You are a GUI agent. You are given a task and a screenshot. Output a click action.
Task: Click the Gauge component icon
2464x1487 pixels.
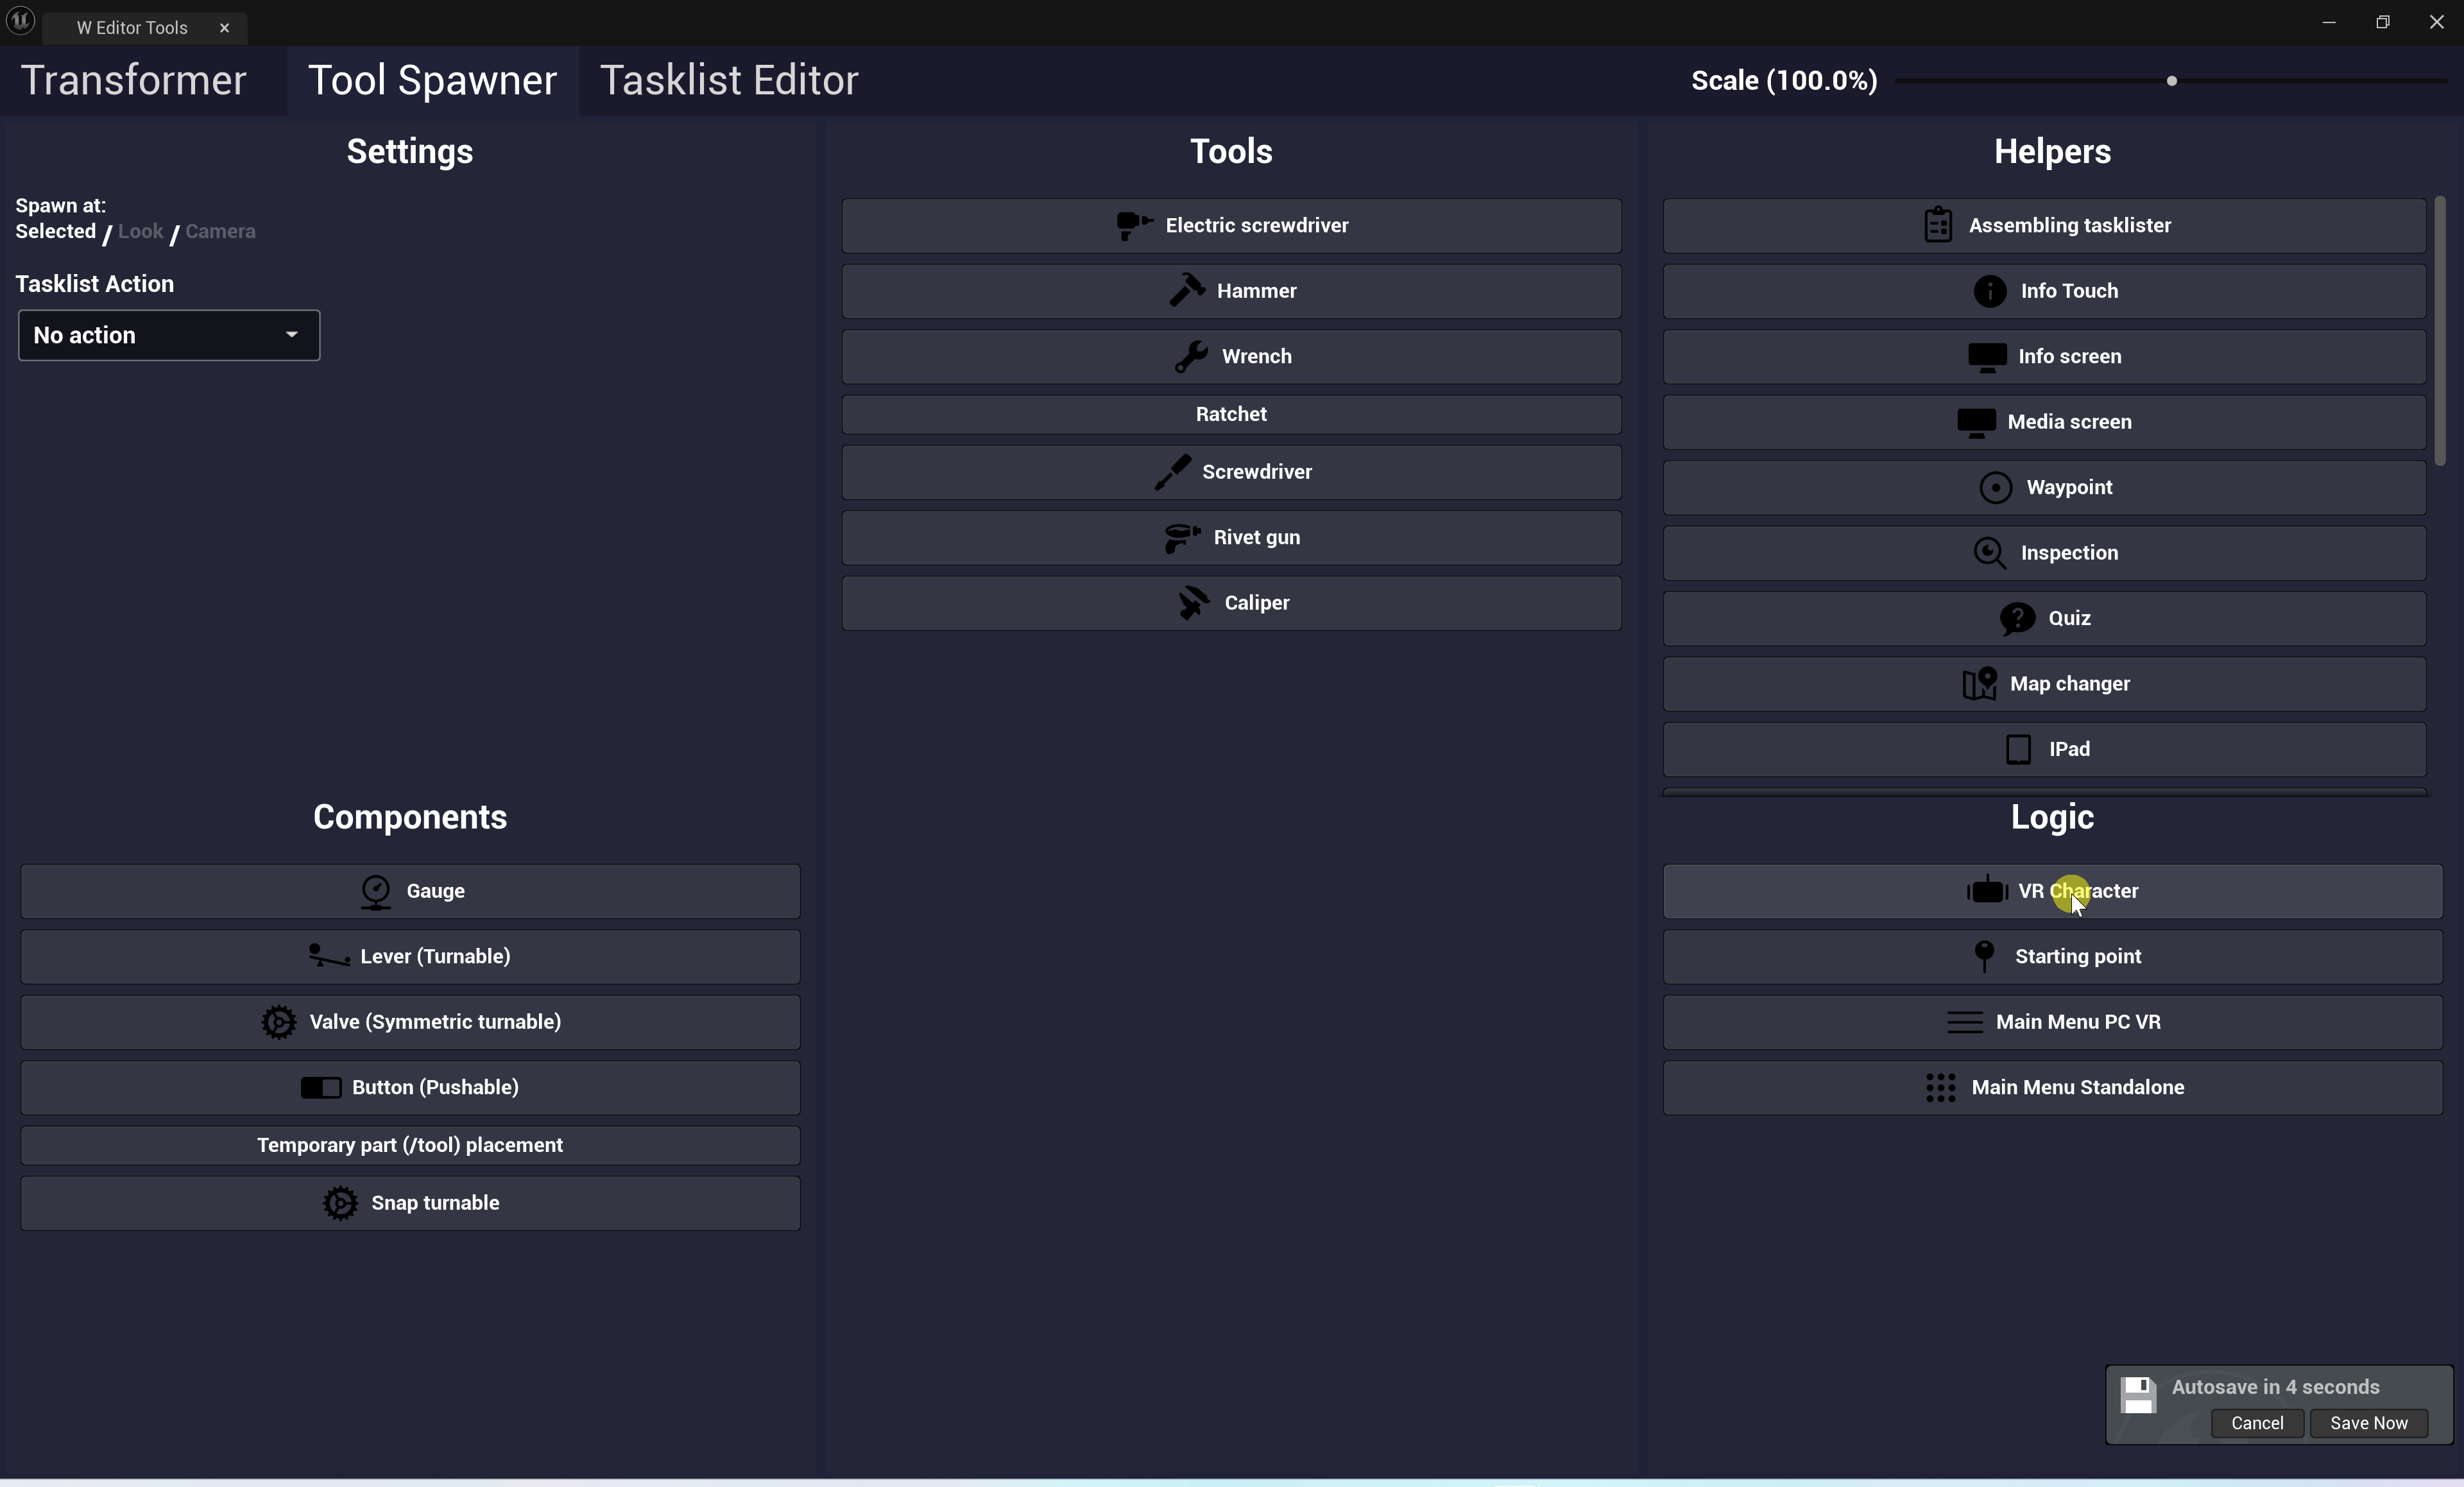click(x=375, y=891)
